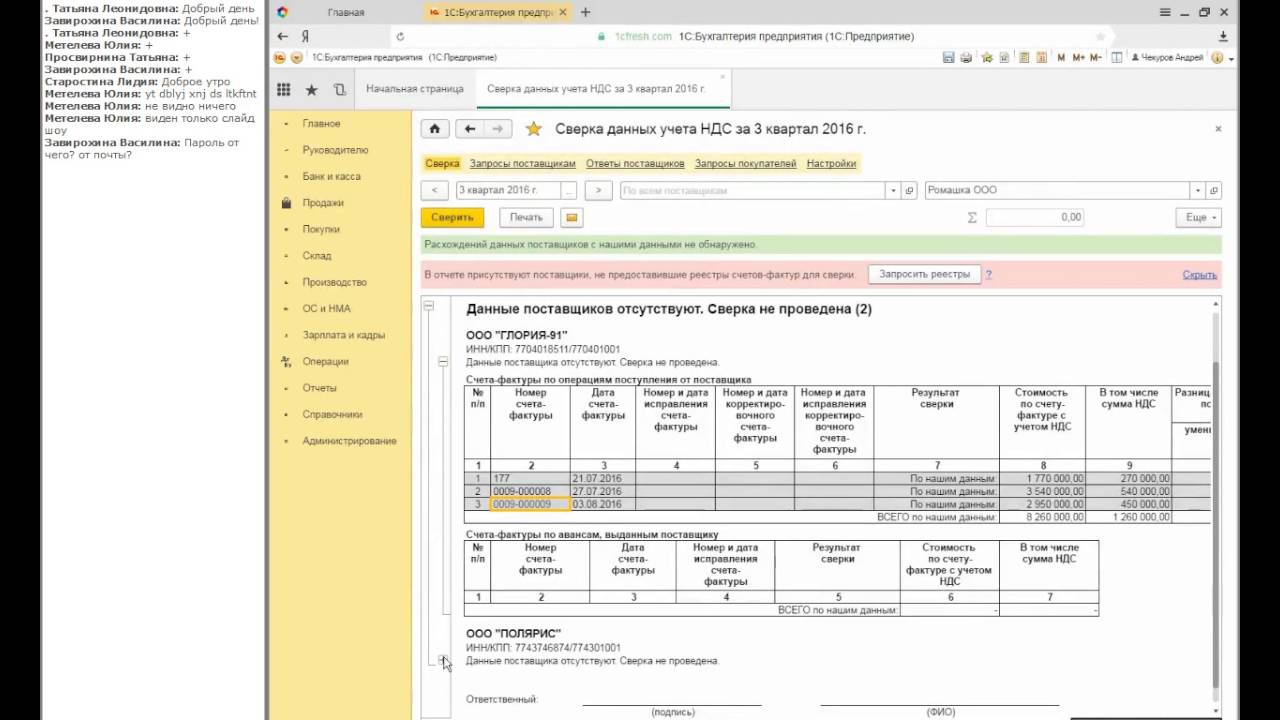Screen dimensions: 1280x720
Task: Open the history icon beside the favorites star
Action: pyautogui.click(x=339, y=89)
